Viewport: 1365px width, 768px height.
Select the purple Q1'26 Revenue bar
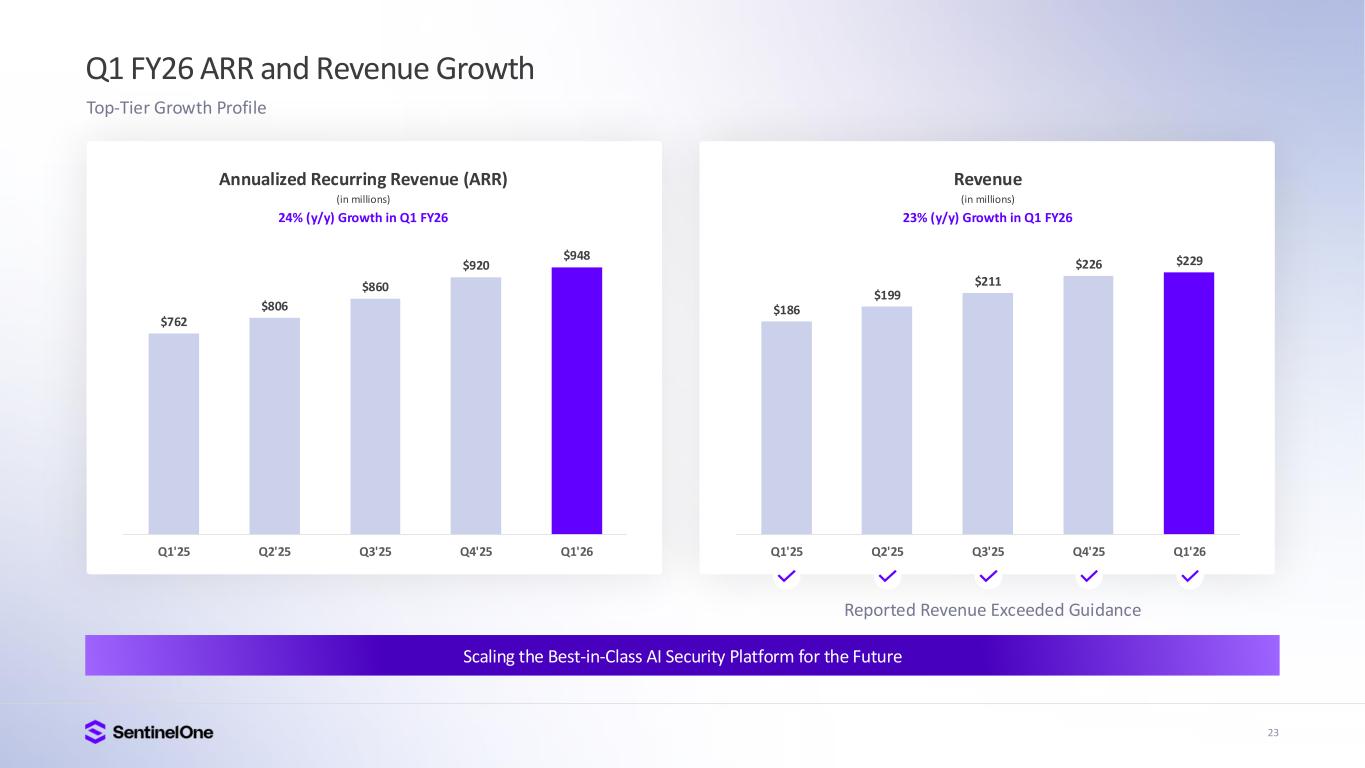point(1189,403)
